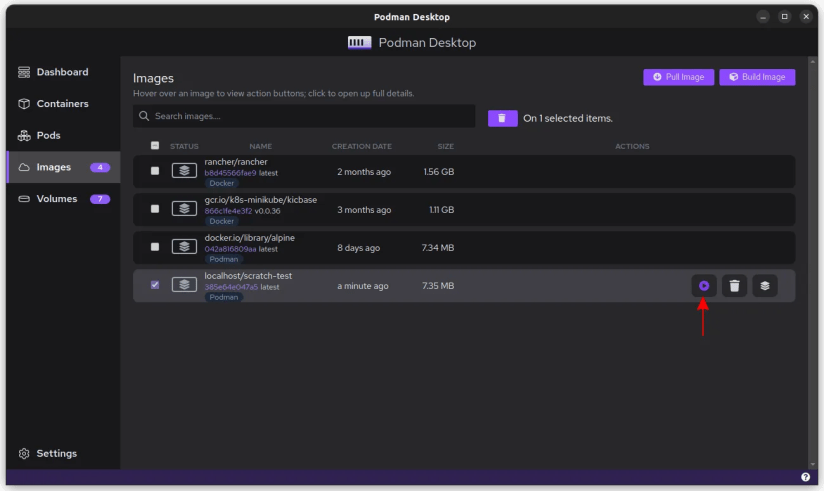
Task: Open help via question mark icon
Action: 805,477
